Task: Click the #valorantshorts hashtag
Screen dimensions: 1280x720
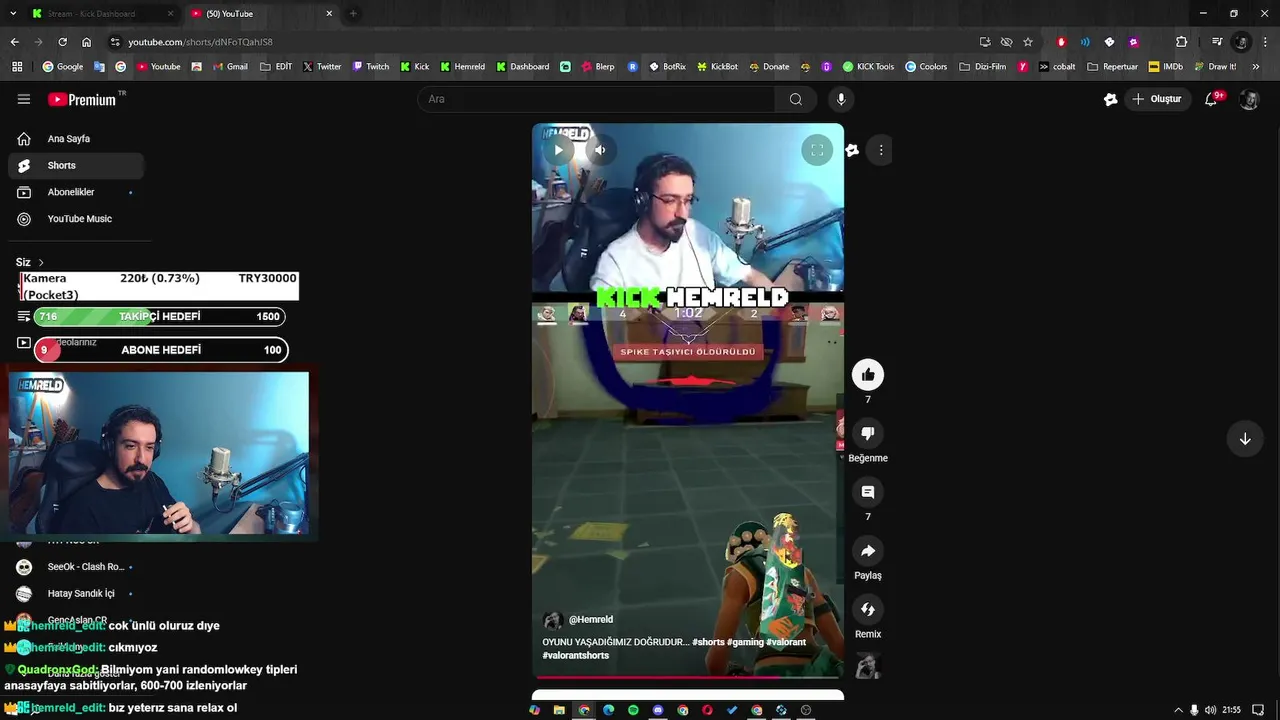Action: [x=576, y=656]
